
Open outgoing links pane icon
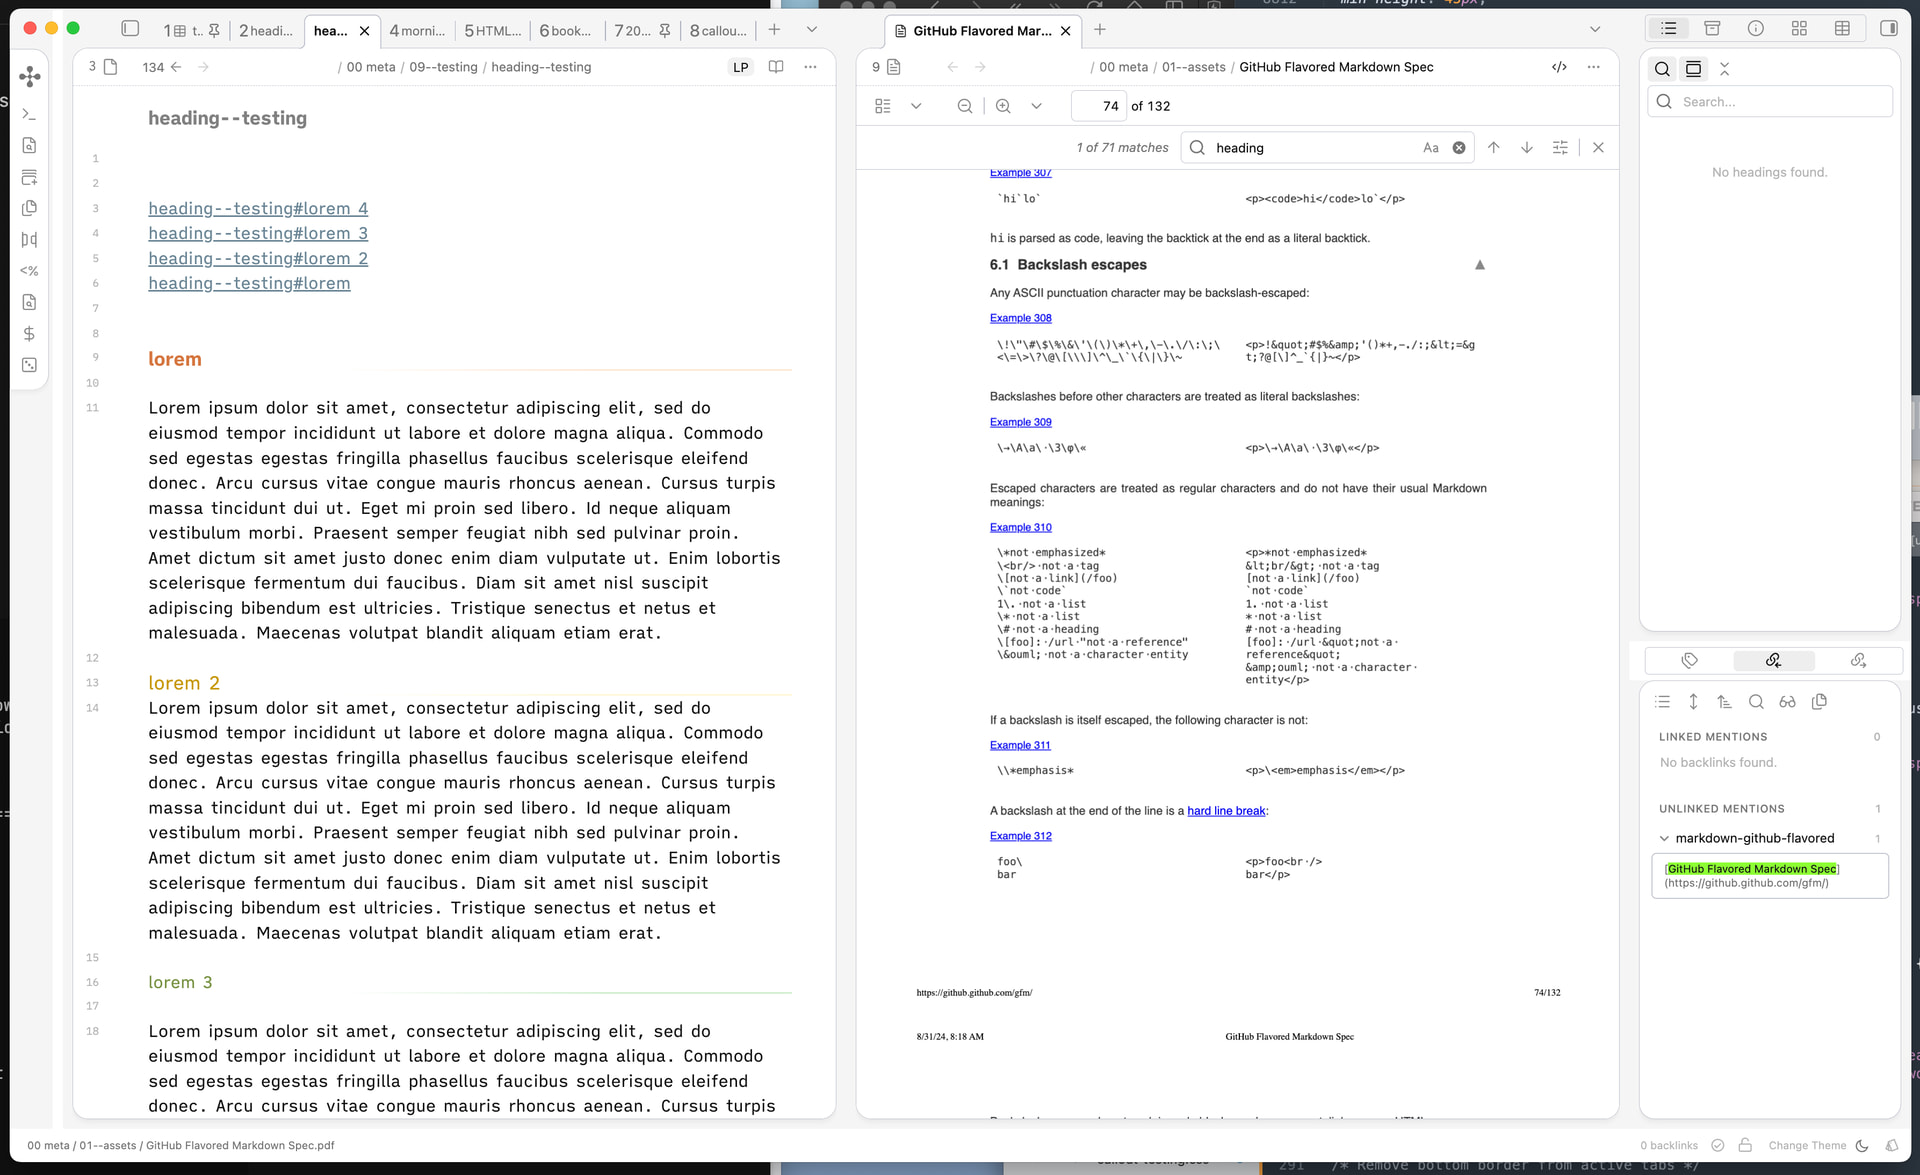point(1858,660)
